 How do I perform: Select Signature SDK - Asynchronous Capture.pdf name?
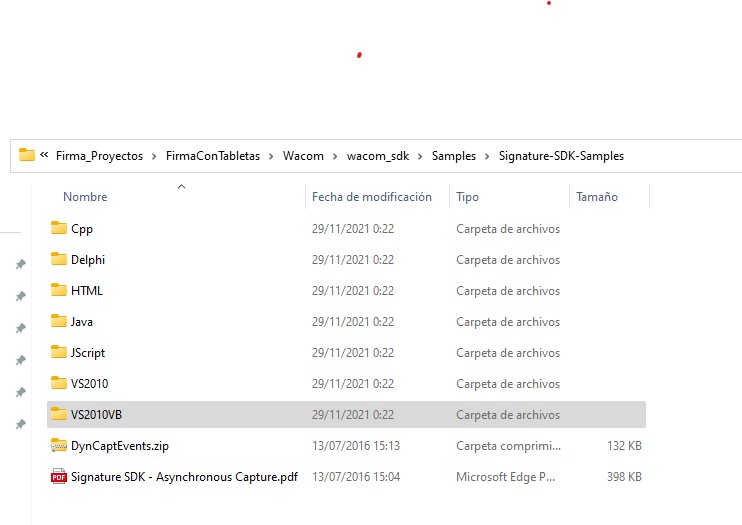185,477
